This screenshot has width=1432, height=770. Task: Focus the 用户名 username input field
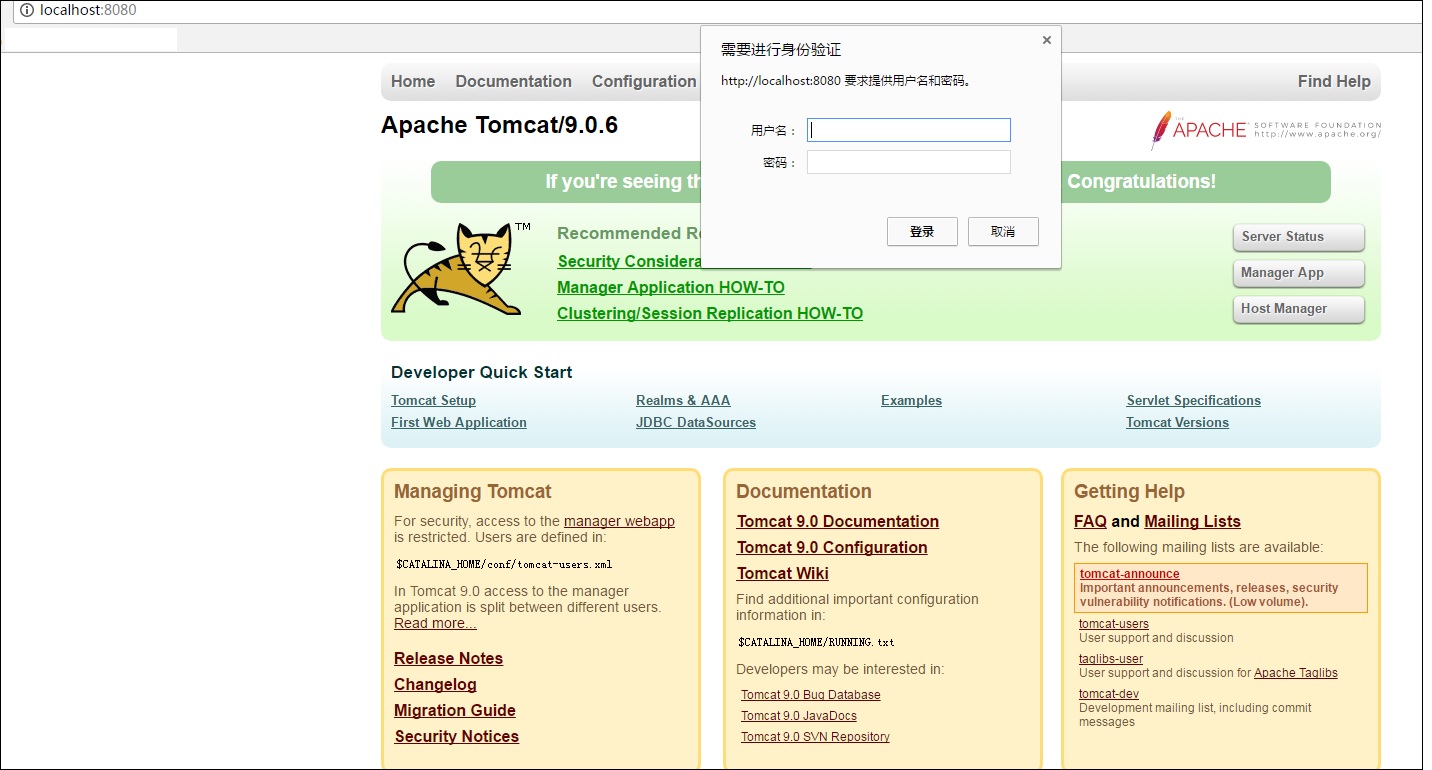click(x=909, y=130)
